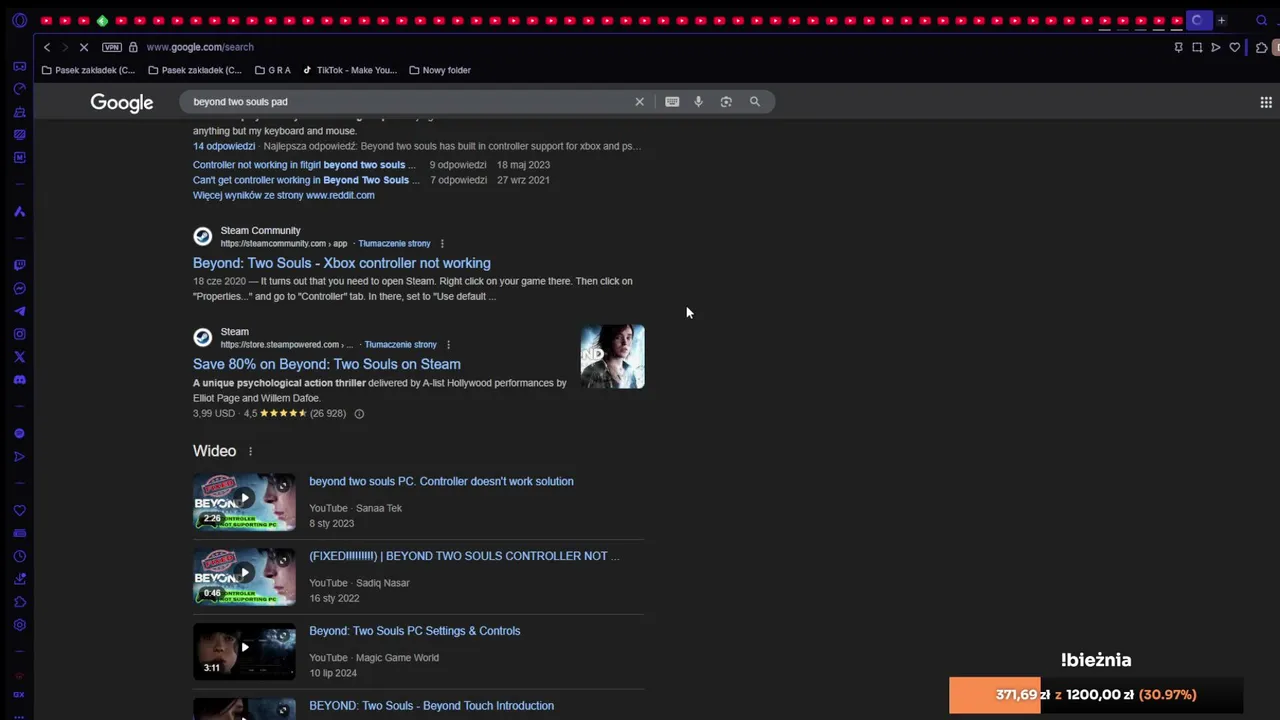Open Messenger in the sidebar
Viewport: 1280px width, 720px height.
coord(19,288)
